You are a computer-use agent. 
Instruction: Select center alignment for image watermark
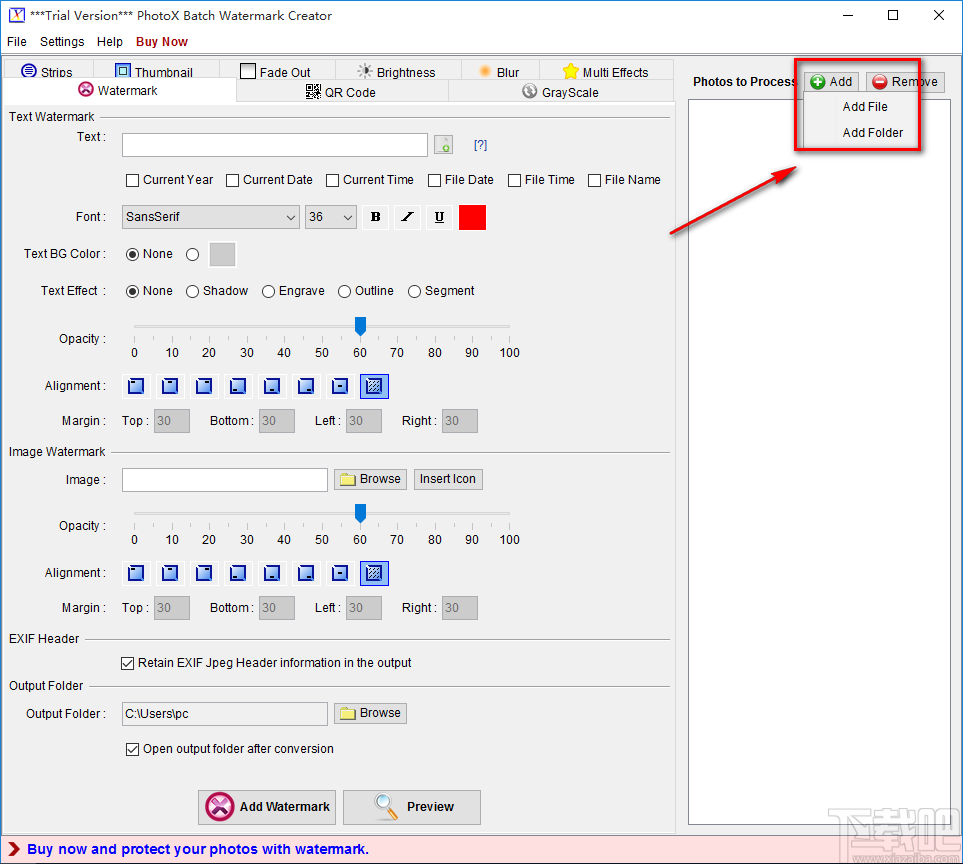click(x=340, y=573)
